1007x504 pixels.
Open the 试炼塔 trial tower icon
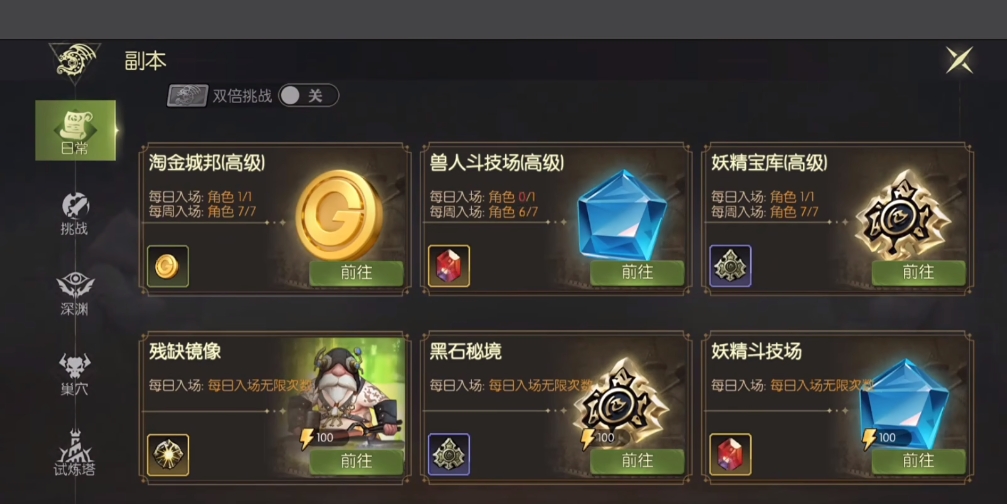[x=74, y=455]
